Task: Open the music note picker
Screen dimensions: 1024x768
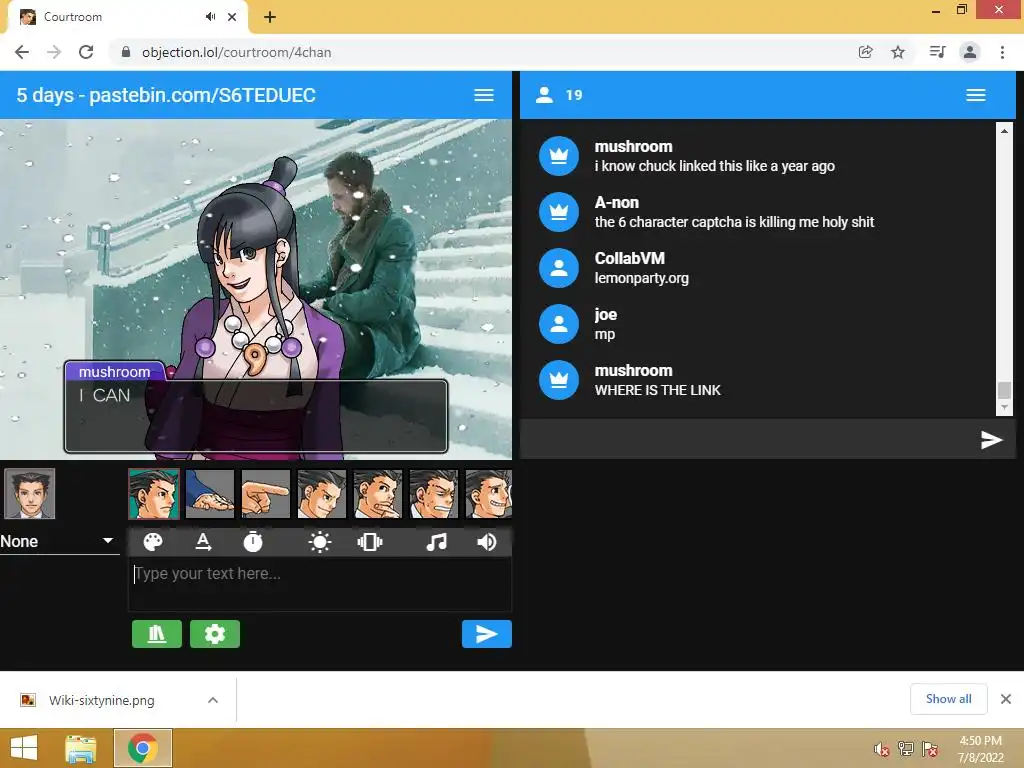Action: (436, 542)
